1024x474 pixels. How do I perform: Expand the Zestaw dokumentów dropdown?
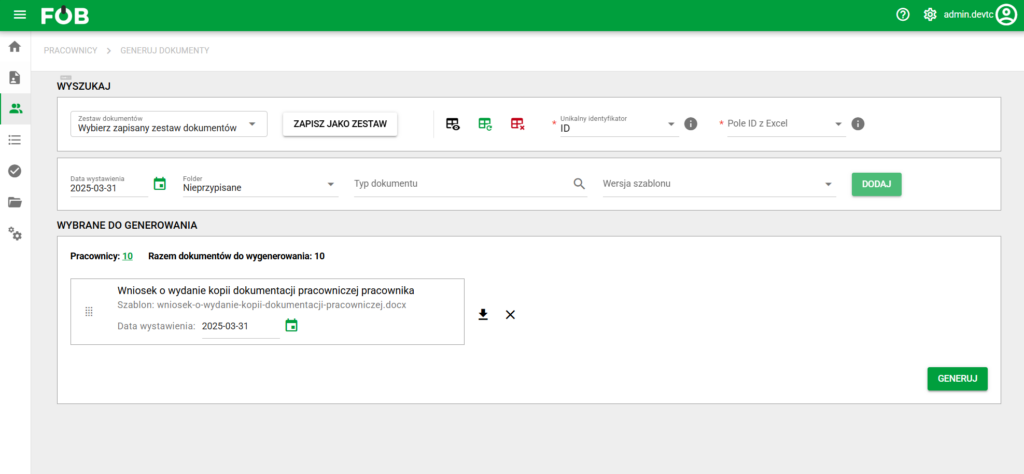[252, 124]
